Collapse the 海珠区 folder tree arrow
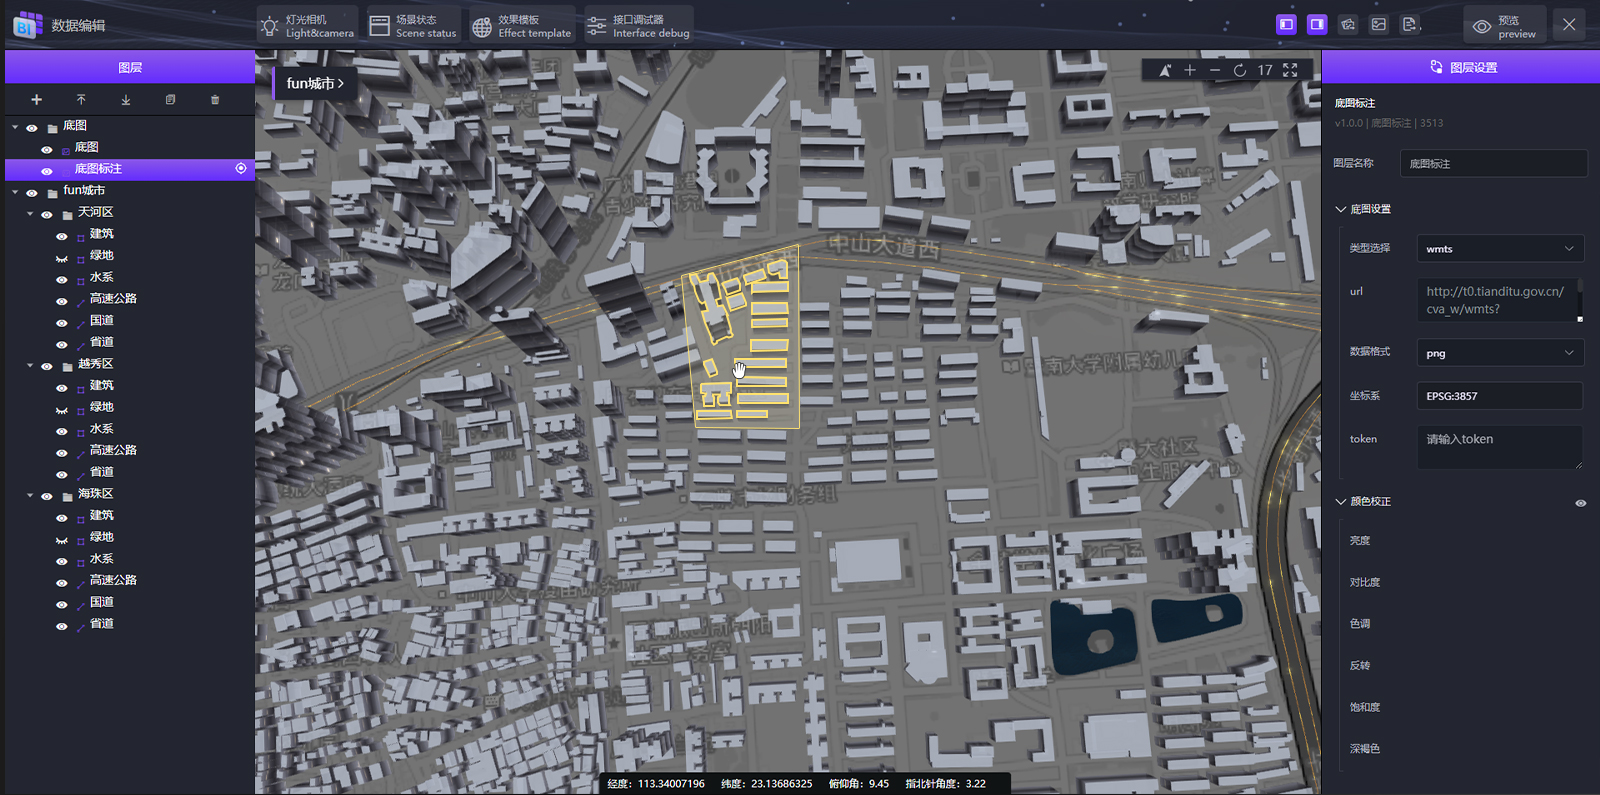The width and height of the screenshot is (1600, 795). [x=30, y=495]
